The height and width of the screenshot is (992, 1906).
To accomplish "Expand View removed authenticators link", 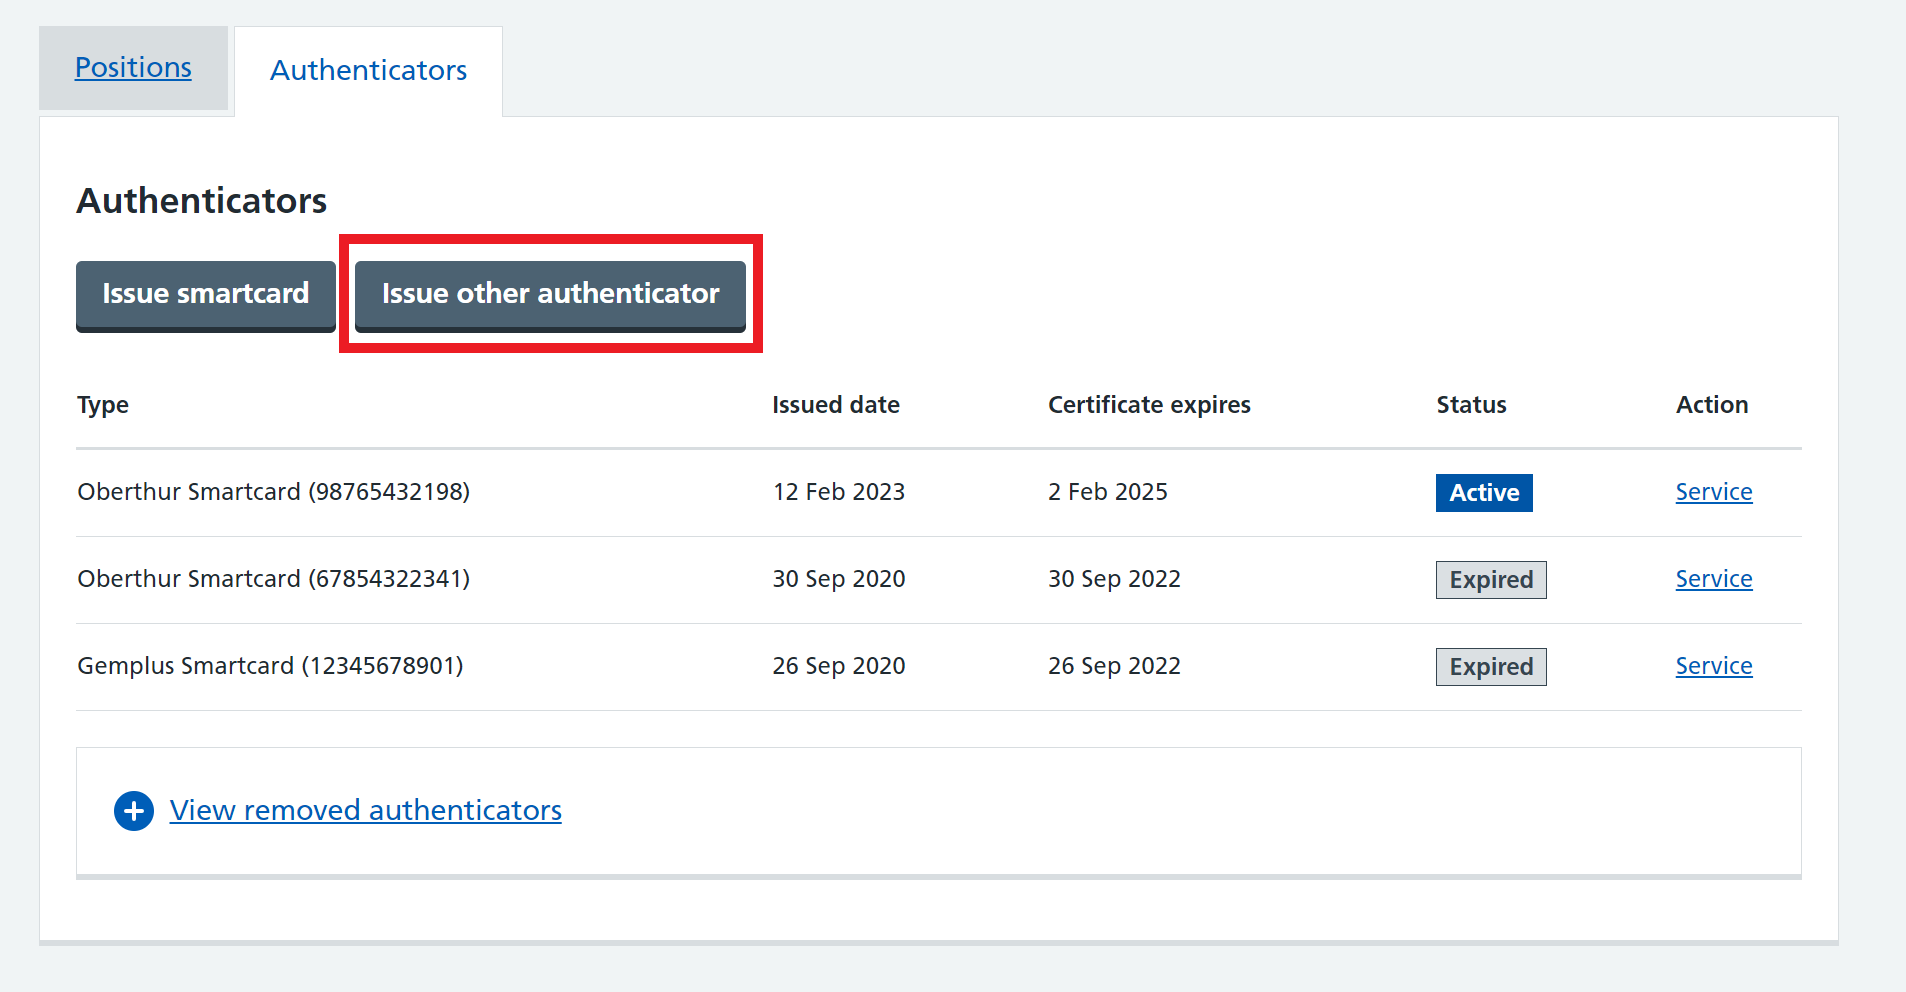I will 366,810.
